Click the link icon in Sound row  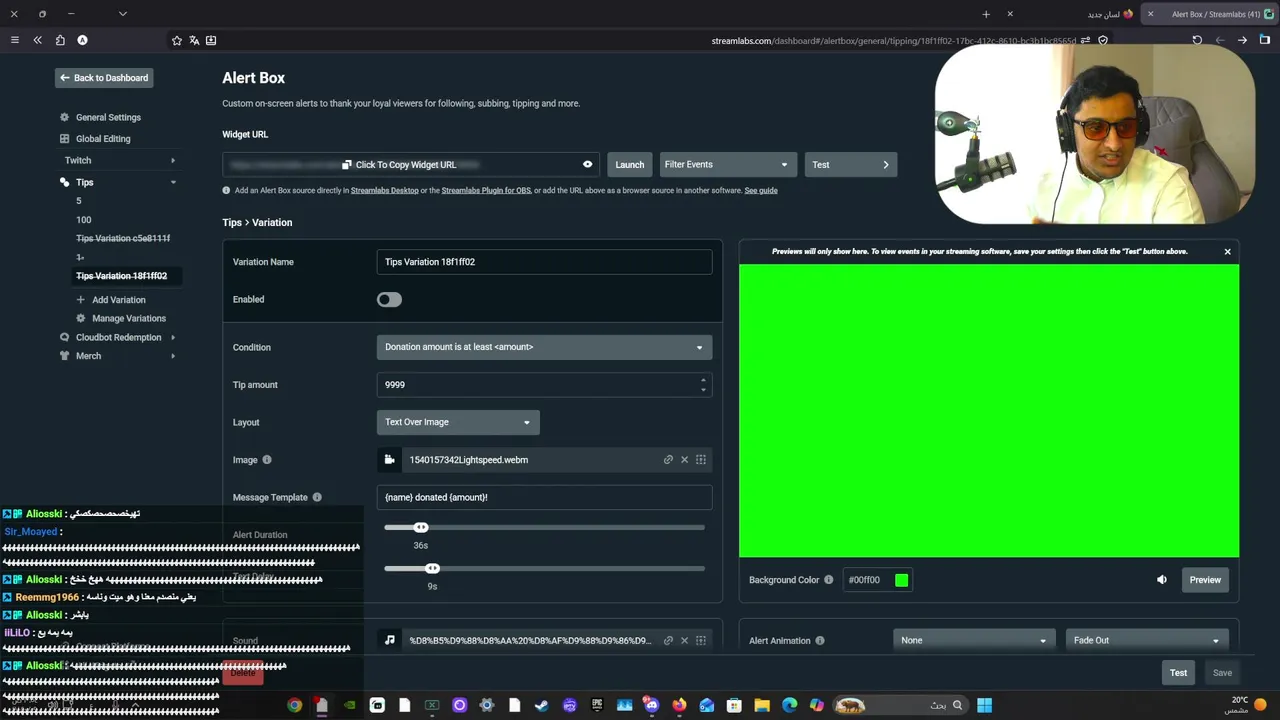(668, 640)
